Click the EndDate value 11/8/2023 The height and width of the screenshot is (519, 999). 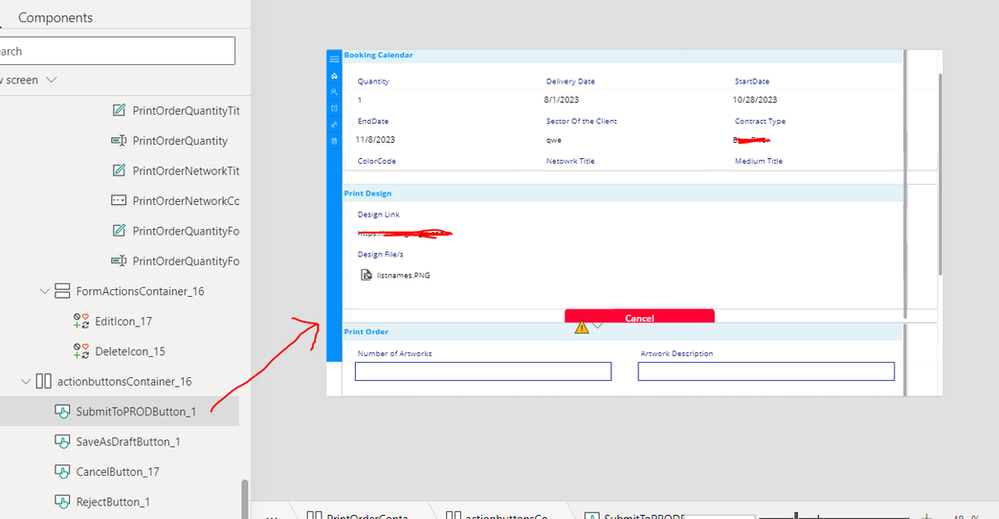pos(375,139)
